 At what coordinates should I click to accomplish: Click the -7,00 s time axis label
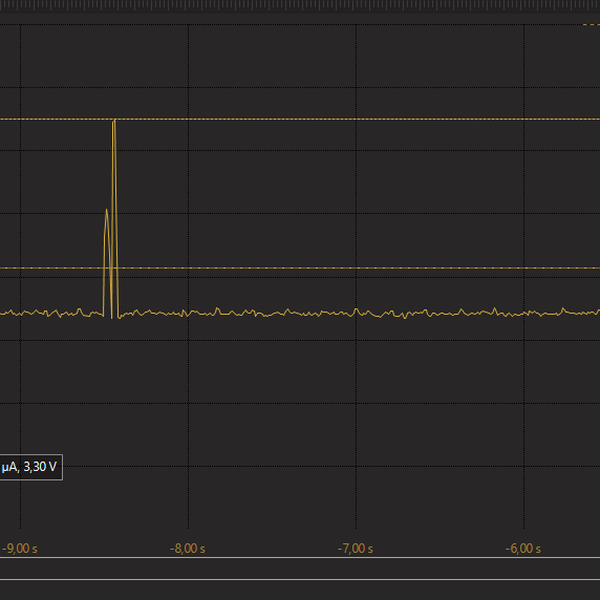[x=356, y=548]
